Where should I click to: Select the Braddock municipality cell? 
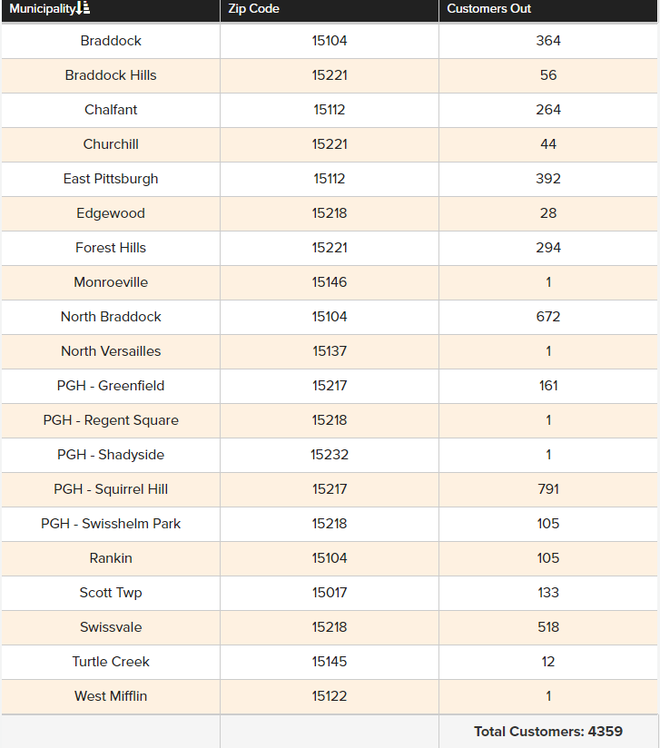point(111,41)
